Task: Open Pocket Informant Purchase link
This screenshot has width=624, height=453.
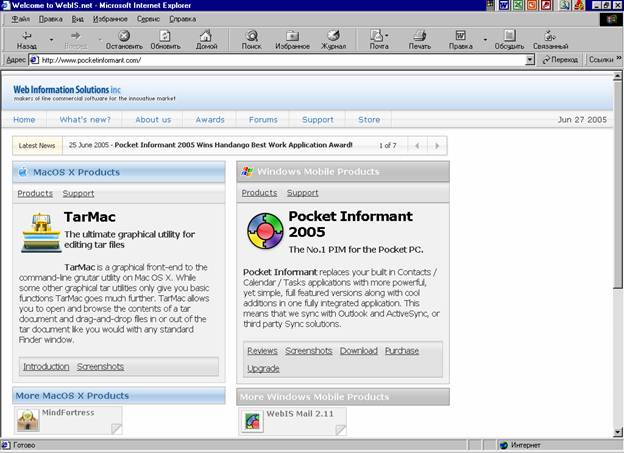Action: pyautogui.click(x=402, y=351)
